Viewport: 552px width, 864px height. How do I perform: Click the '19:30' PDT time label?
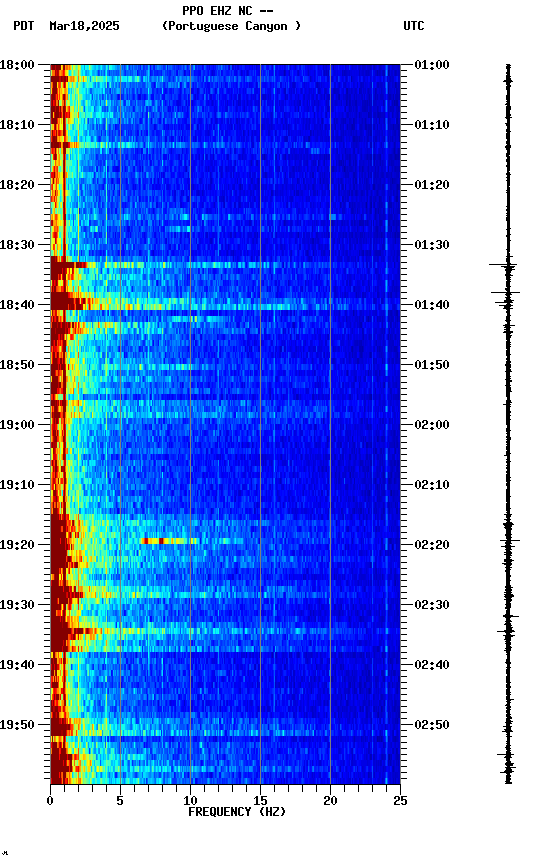pyautogui.click(x=17, y=605)
